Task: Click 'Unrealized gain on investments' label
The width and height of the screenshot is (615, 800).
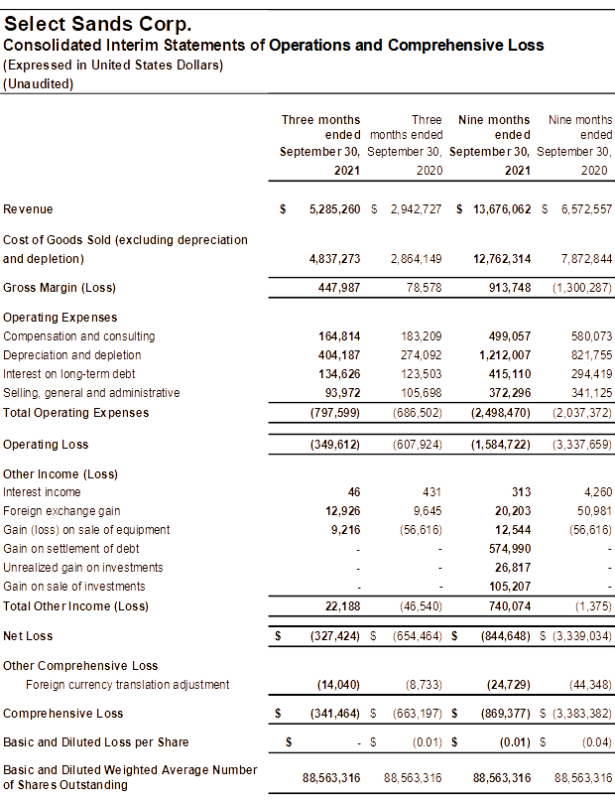Action: (83, 568)
